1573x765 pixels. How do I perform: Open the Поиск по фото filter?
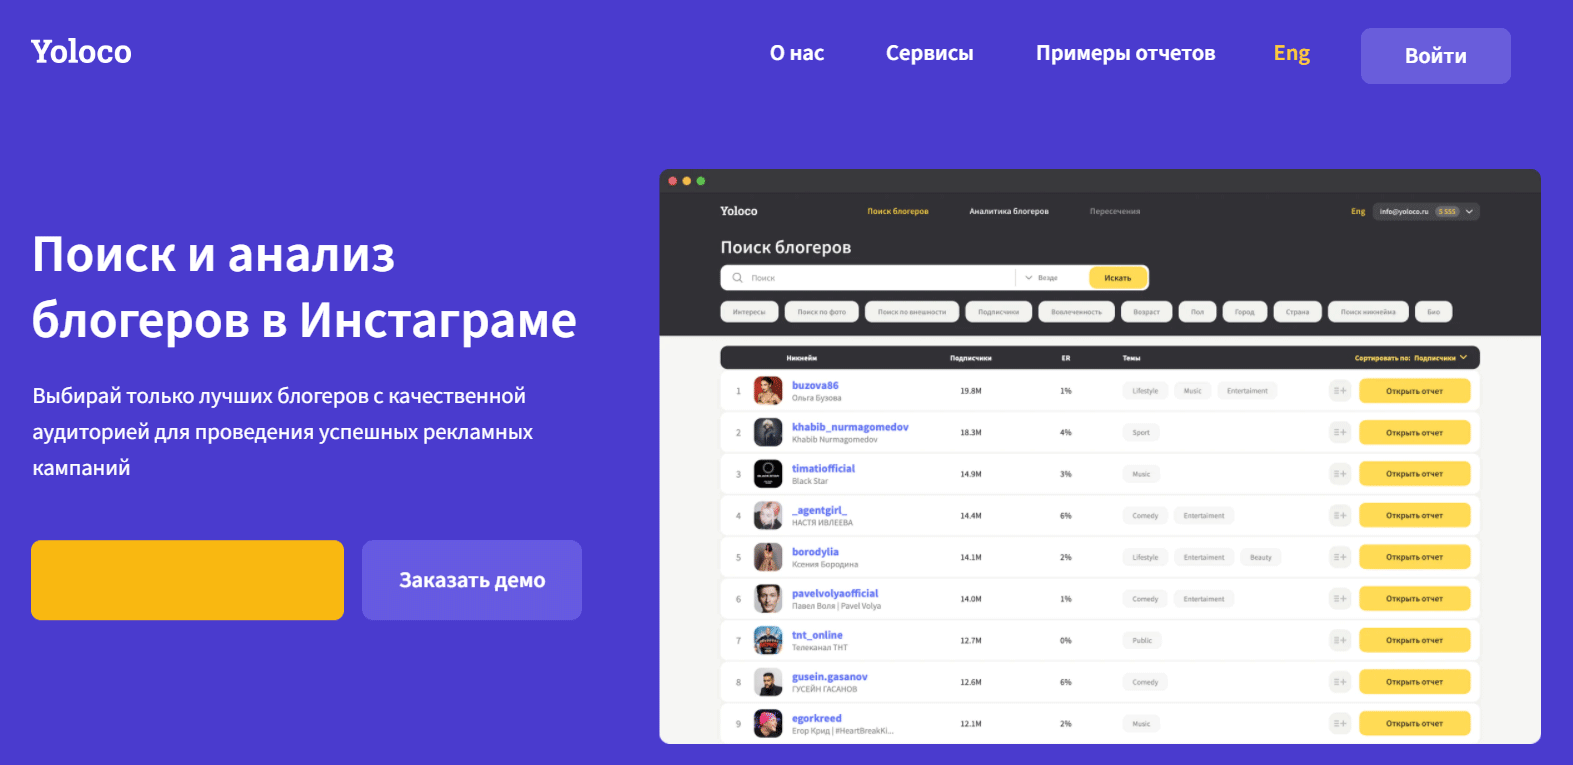click(821, 312)
